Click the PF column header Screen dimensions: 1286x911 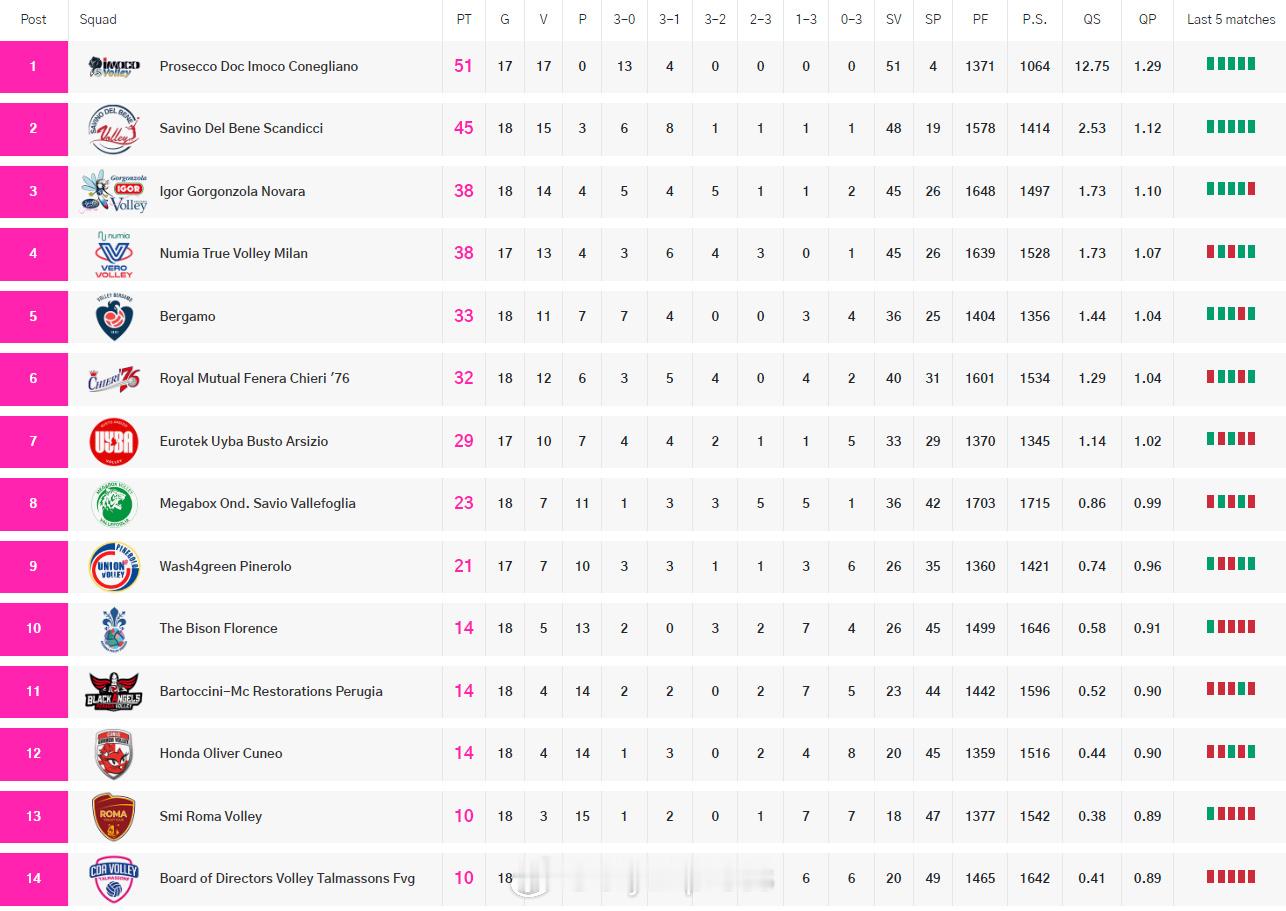coord(980,19)
